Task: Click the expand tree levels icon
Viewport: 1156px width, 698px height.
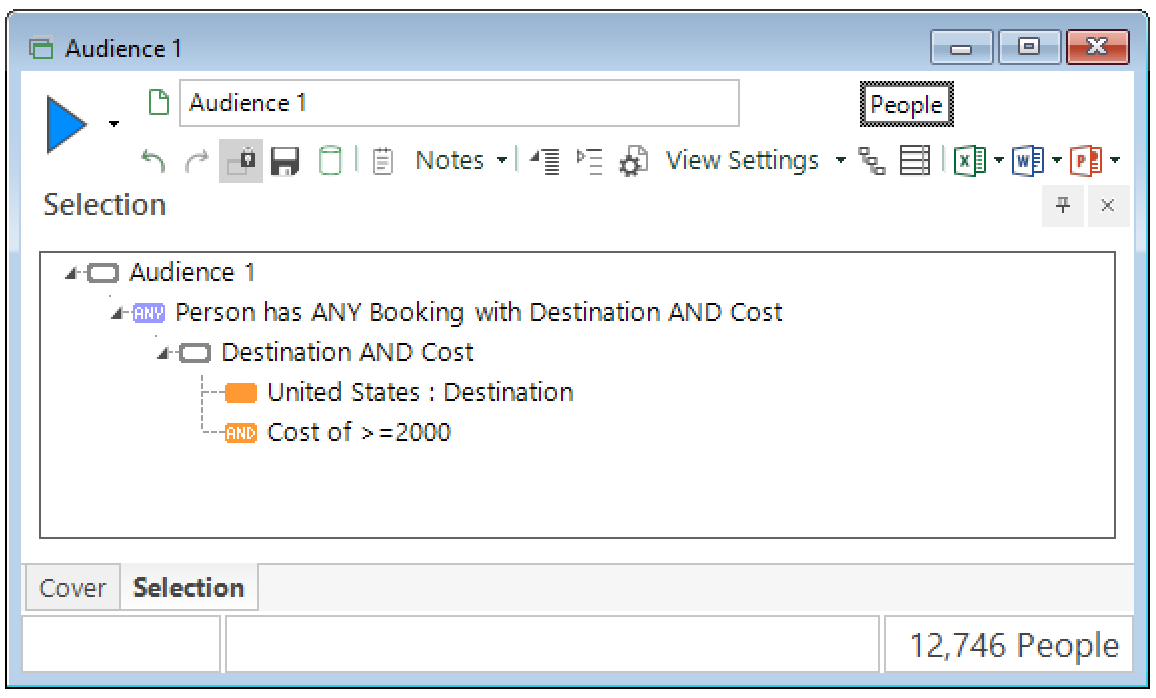Action: [590, 161]
